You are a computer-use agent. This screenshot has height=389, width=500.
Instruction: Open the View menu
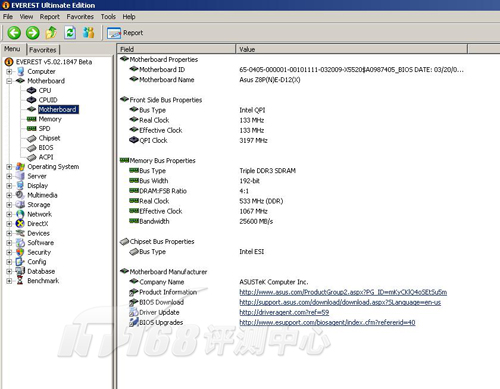coord(26,17)
